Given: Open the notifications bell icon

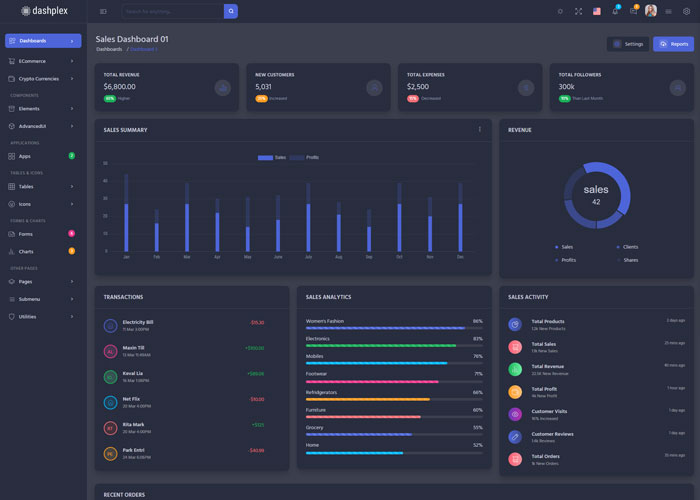Looking at the screenshot, I should (615, 11).
